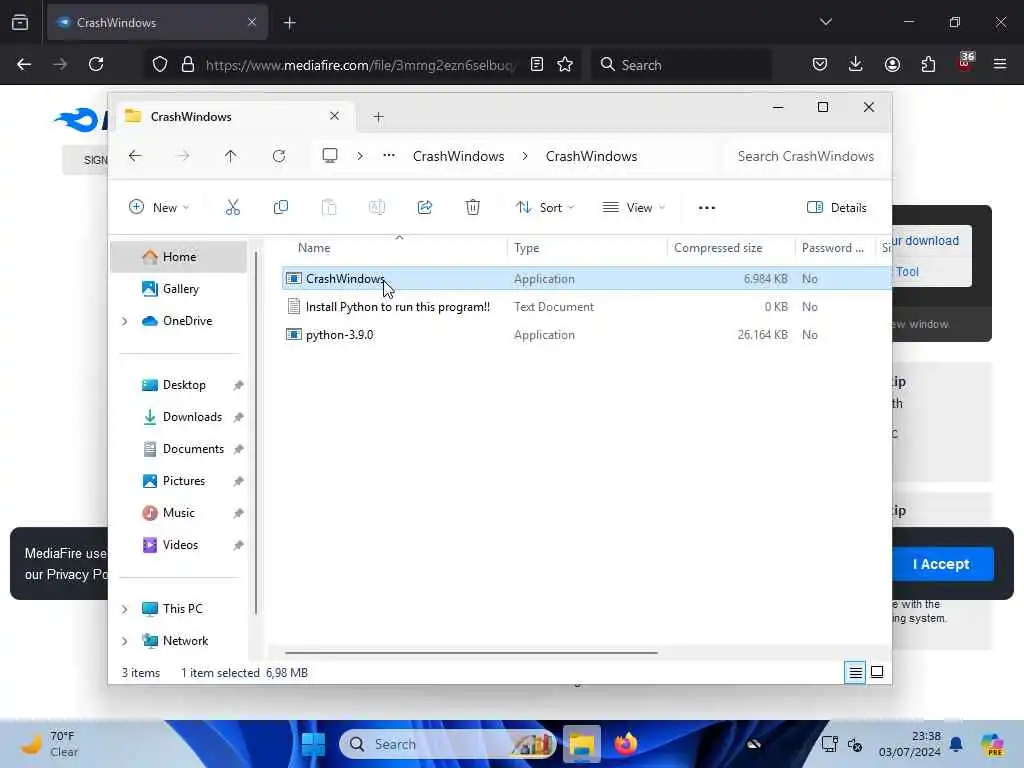Reload the page in Firefox

click(96, 64)
